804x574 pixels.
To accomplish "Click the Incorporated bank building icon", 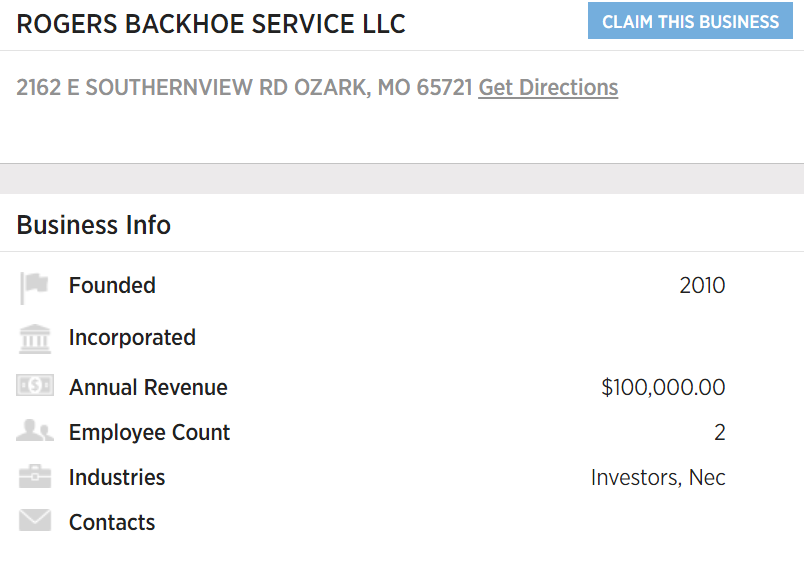I will [x=35, y=339].
